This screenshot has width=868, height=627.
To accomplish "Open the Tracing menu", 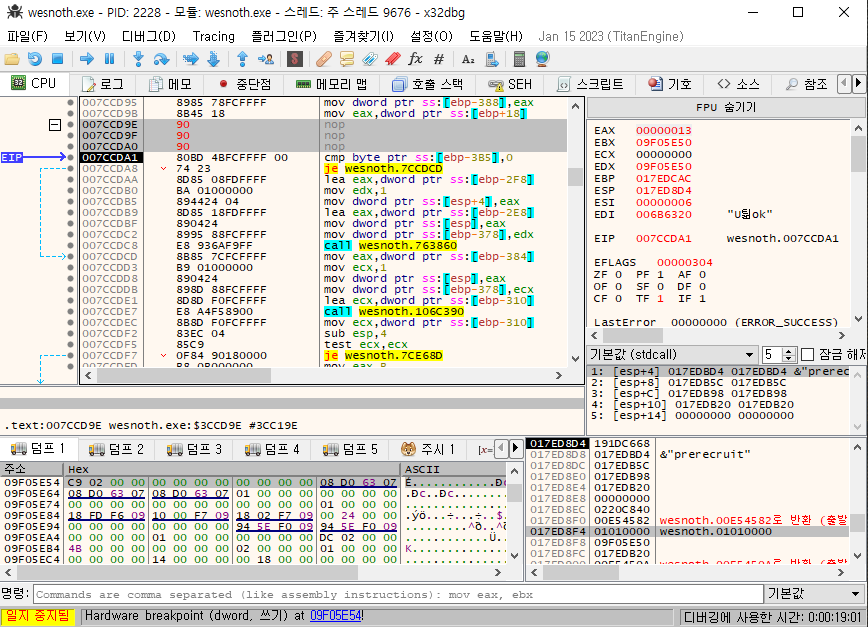I will 214,37.
